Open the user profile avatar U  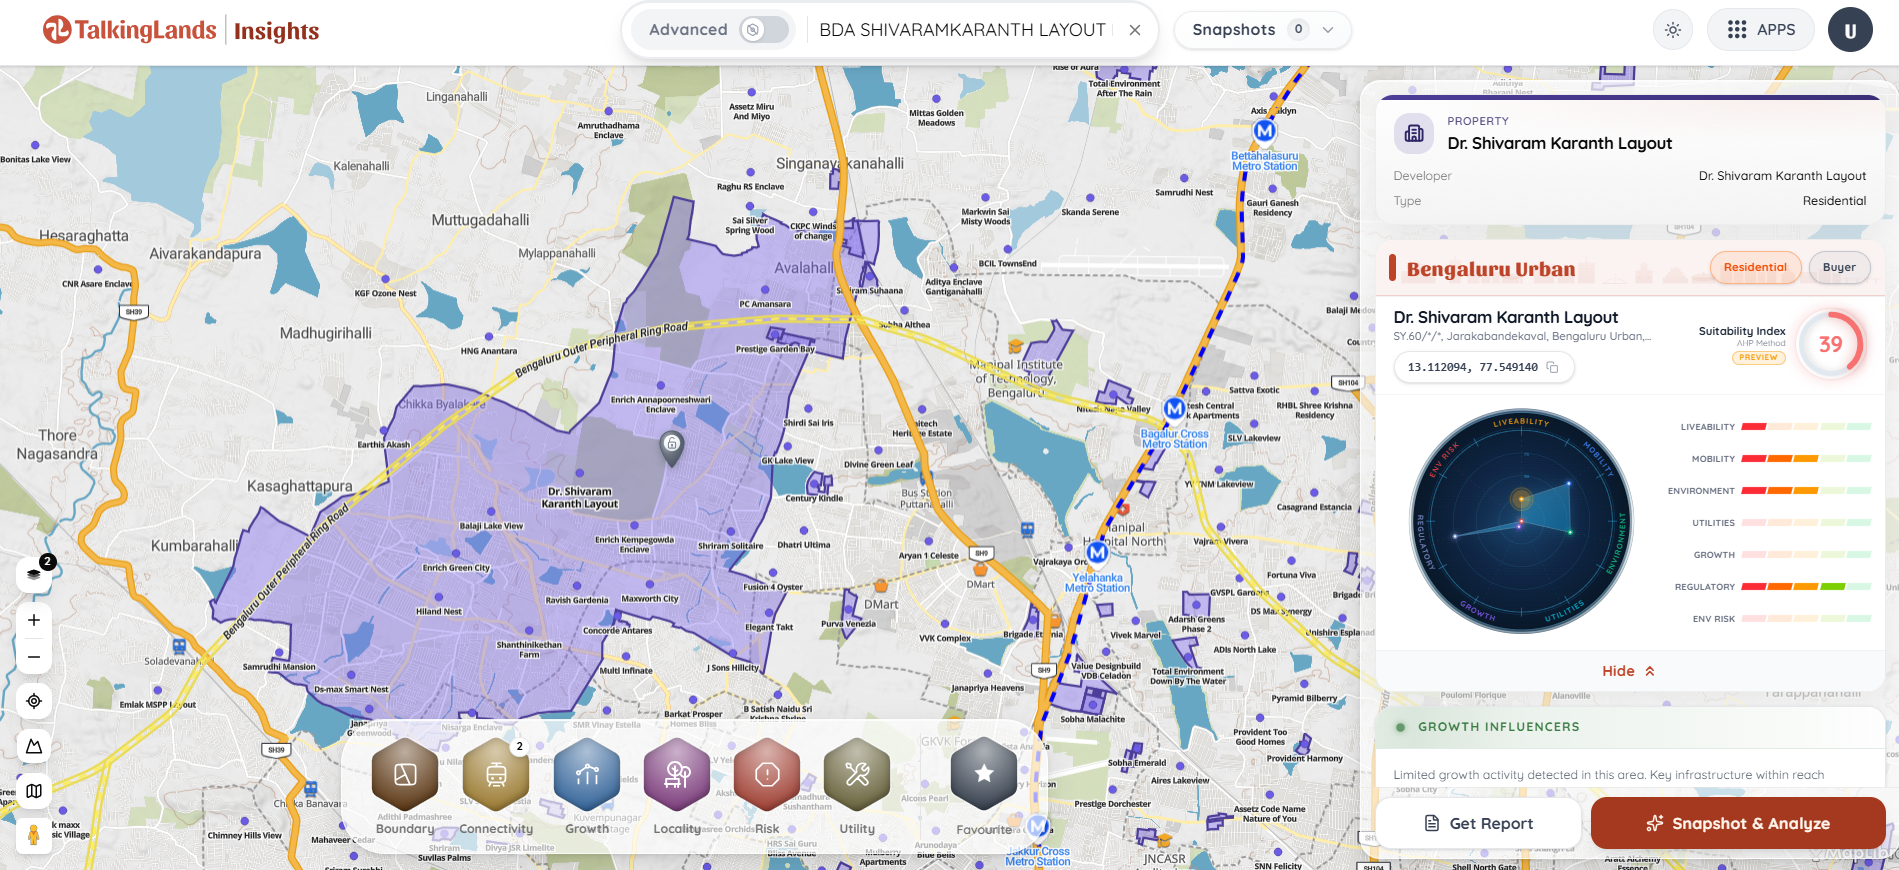pyautogui.click(x=1850, y=30)
